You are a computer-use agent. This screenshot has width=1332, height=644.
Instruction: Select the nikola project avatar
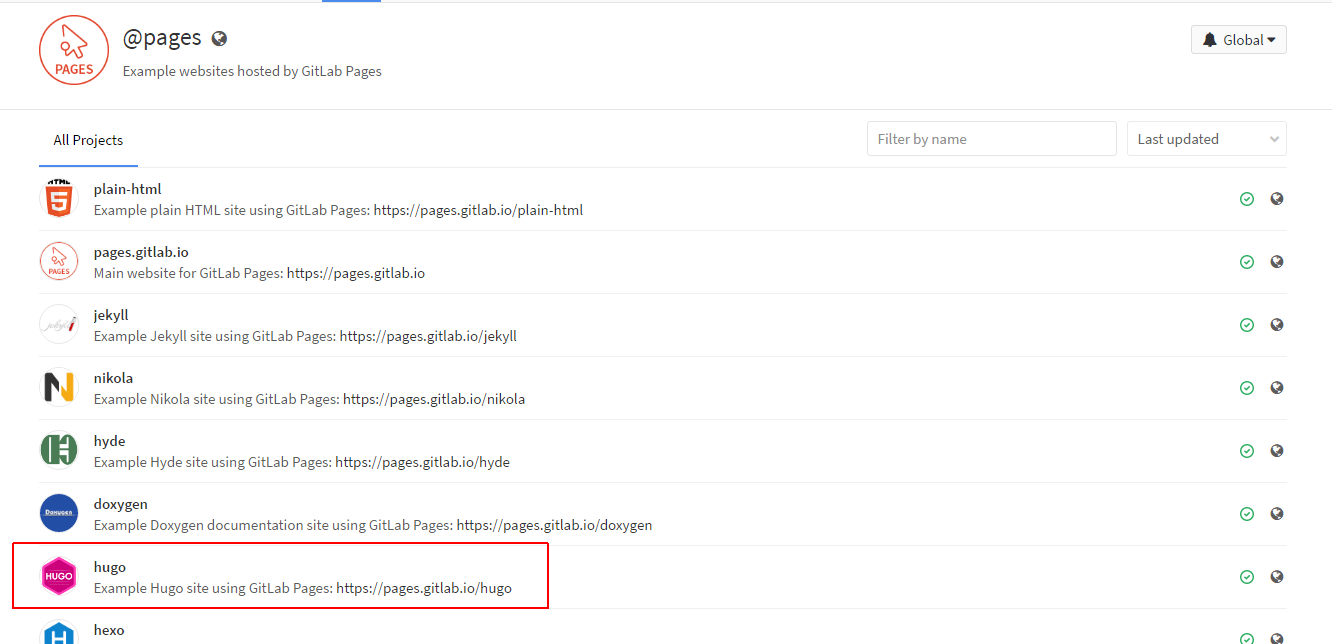pyautogui.click(x=59, y=387)
